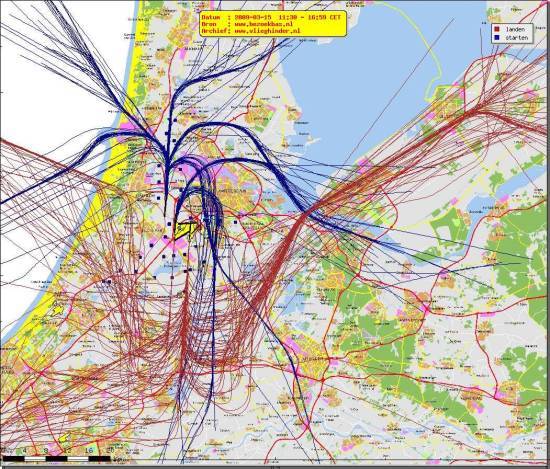Image resolution: width=550 pixels, height=469 pixels.
Task: Click the Bron label in info box
Action: tap(209, 24)
